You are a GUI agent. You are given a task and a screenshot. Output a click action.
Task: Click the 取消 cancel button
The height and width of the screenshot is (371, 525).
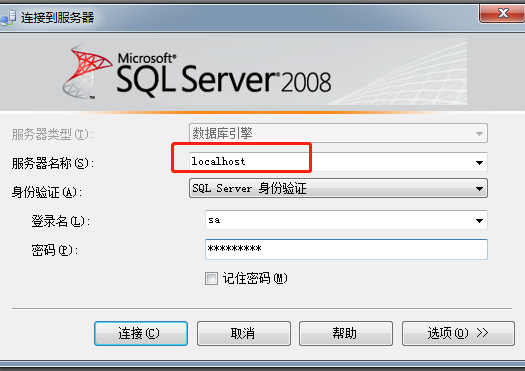[x=244, y=333]
